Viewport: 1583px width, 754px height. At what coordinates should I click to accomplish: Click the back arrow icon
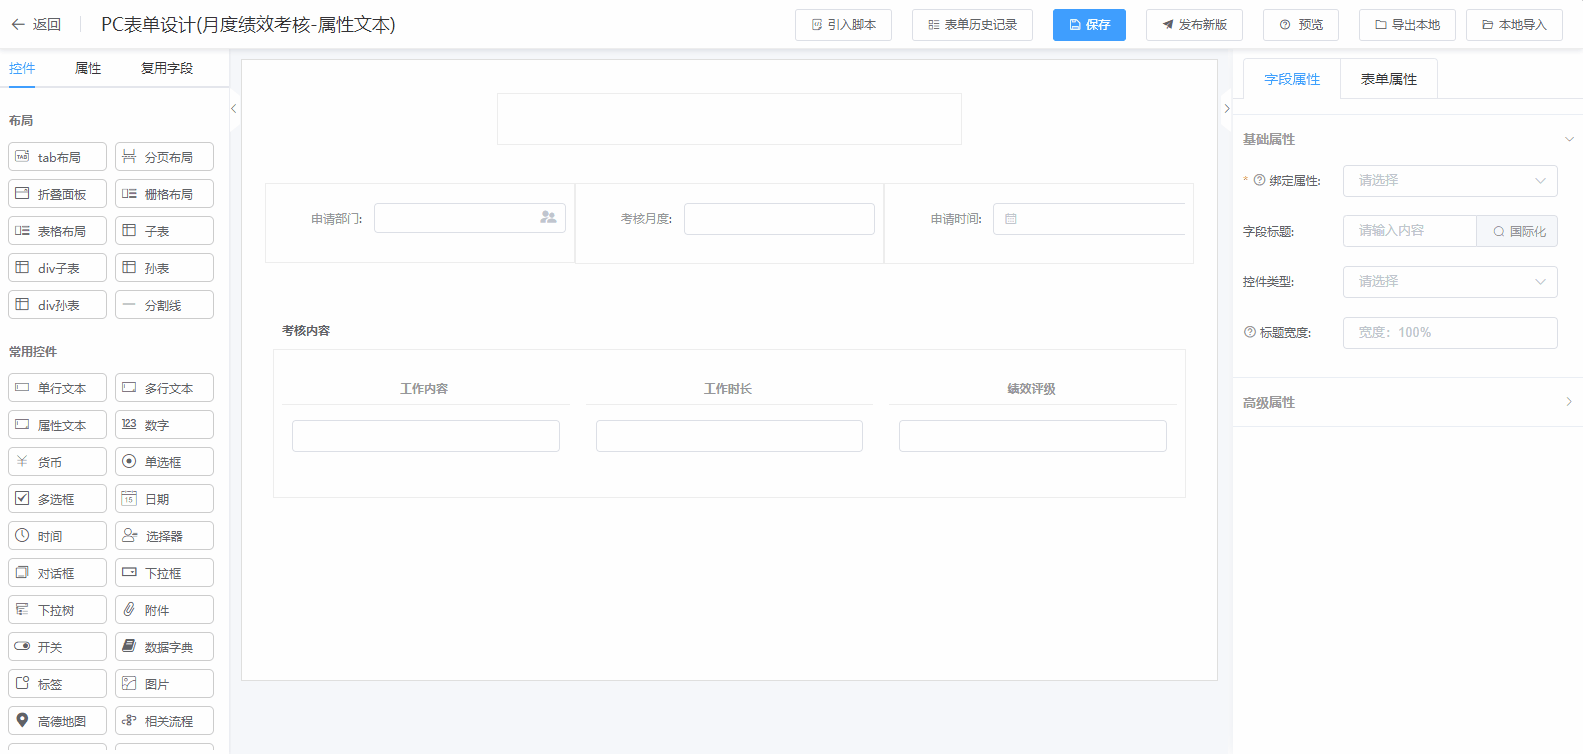point(18,24)
